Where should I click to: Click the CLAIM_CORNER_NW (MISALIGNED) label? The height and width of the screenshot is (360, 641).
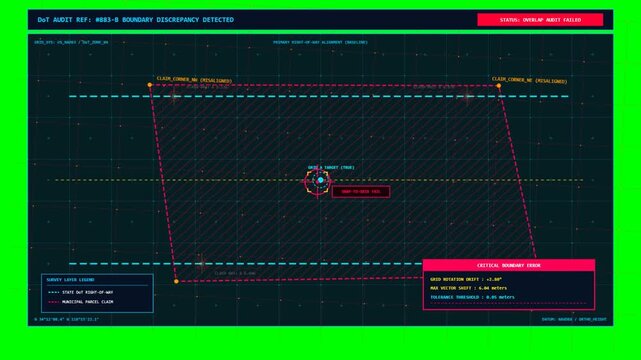click(194, 80)
